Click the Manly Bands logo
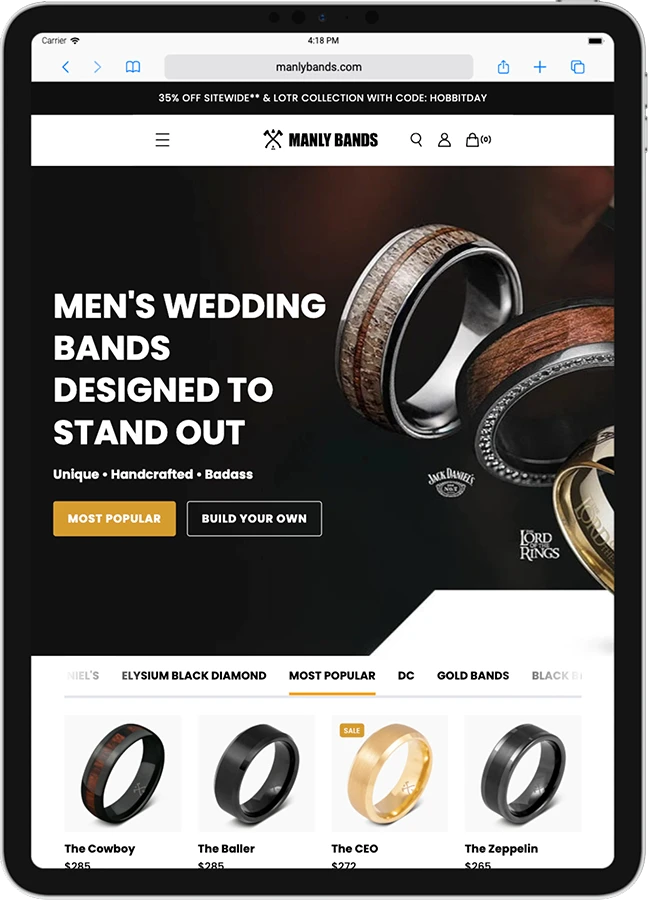The height and width of the screenshot is (900, 648). (320, 139)
